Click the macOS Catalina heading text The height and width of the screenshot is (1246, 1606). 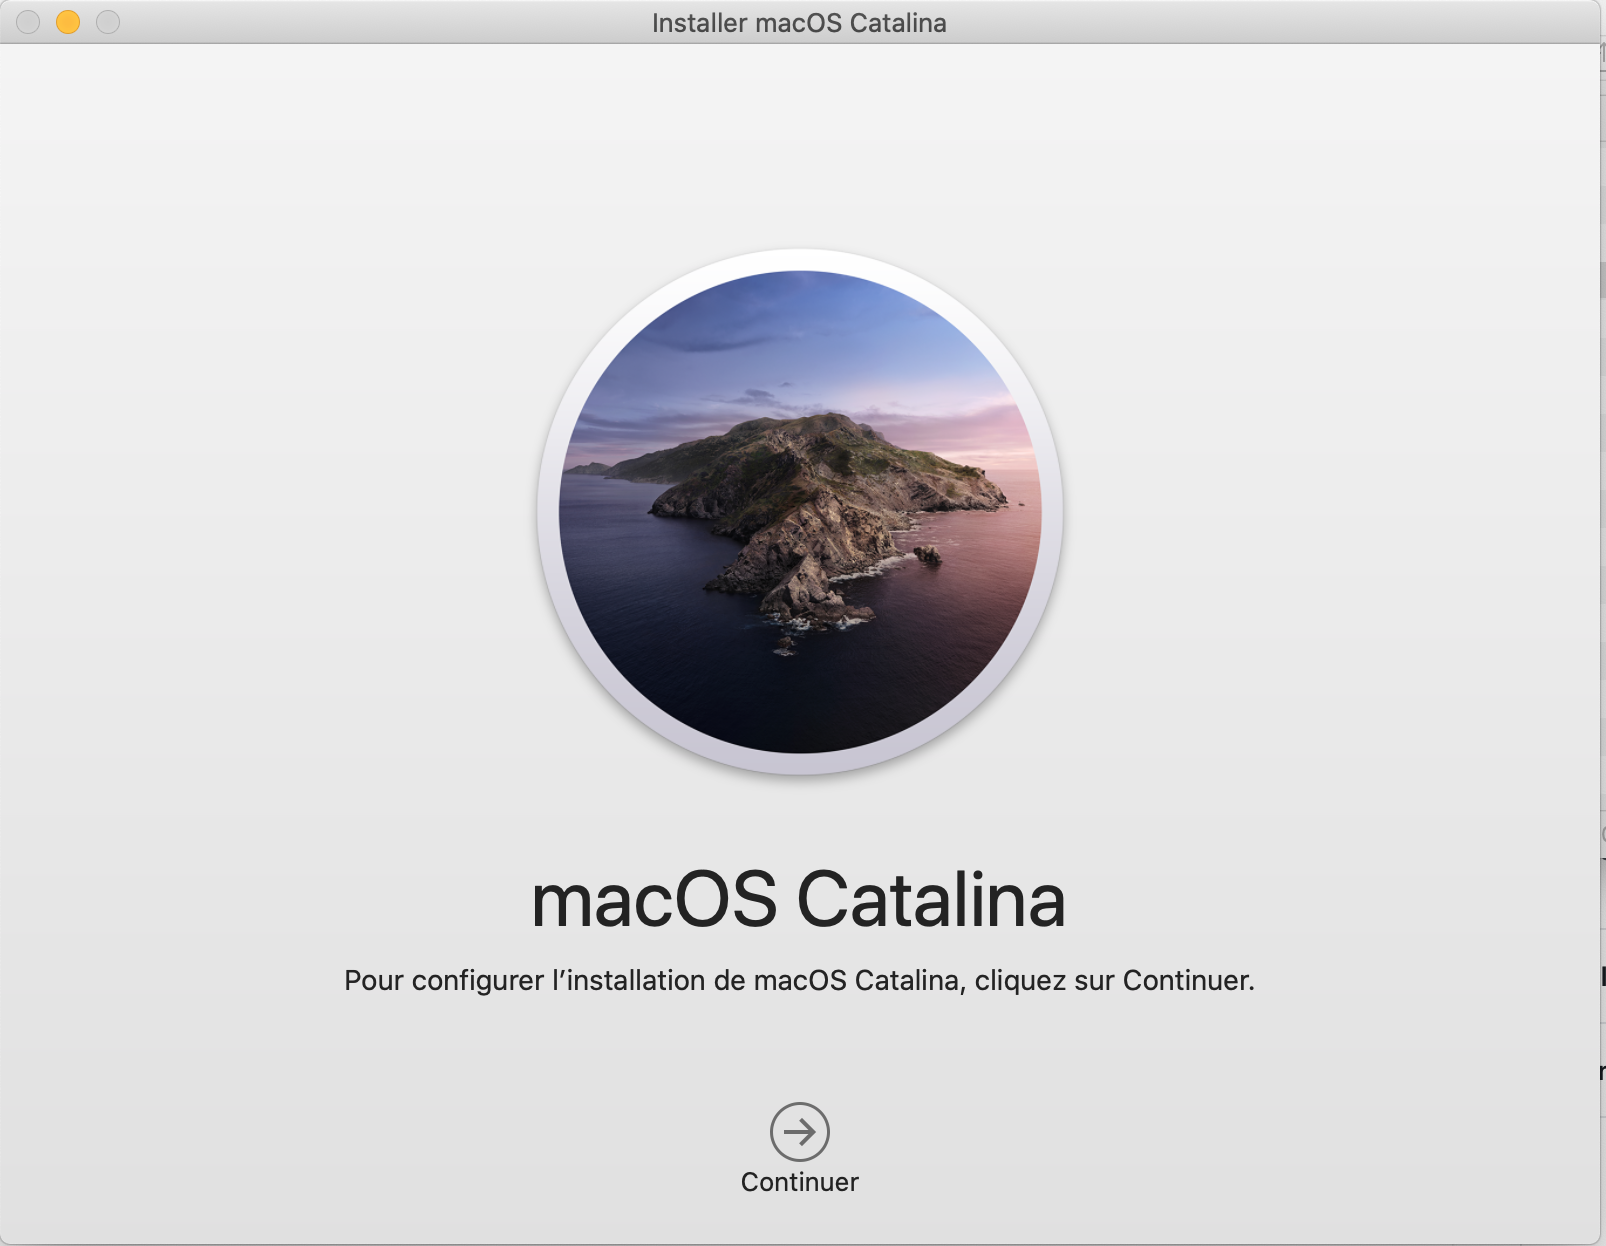tap(800, 902)
